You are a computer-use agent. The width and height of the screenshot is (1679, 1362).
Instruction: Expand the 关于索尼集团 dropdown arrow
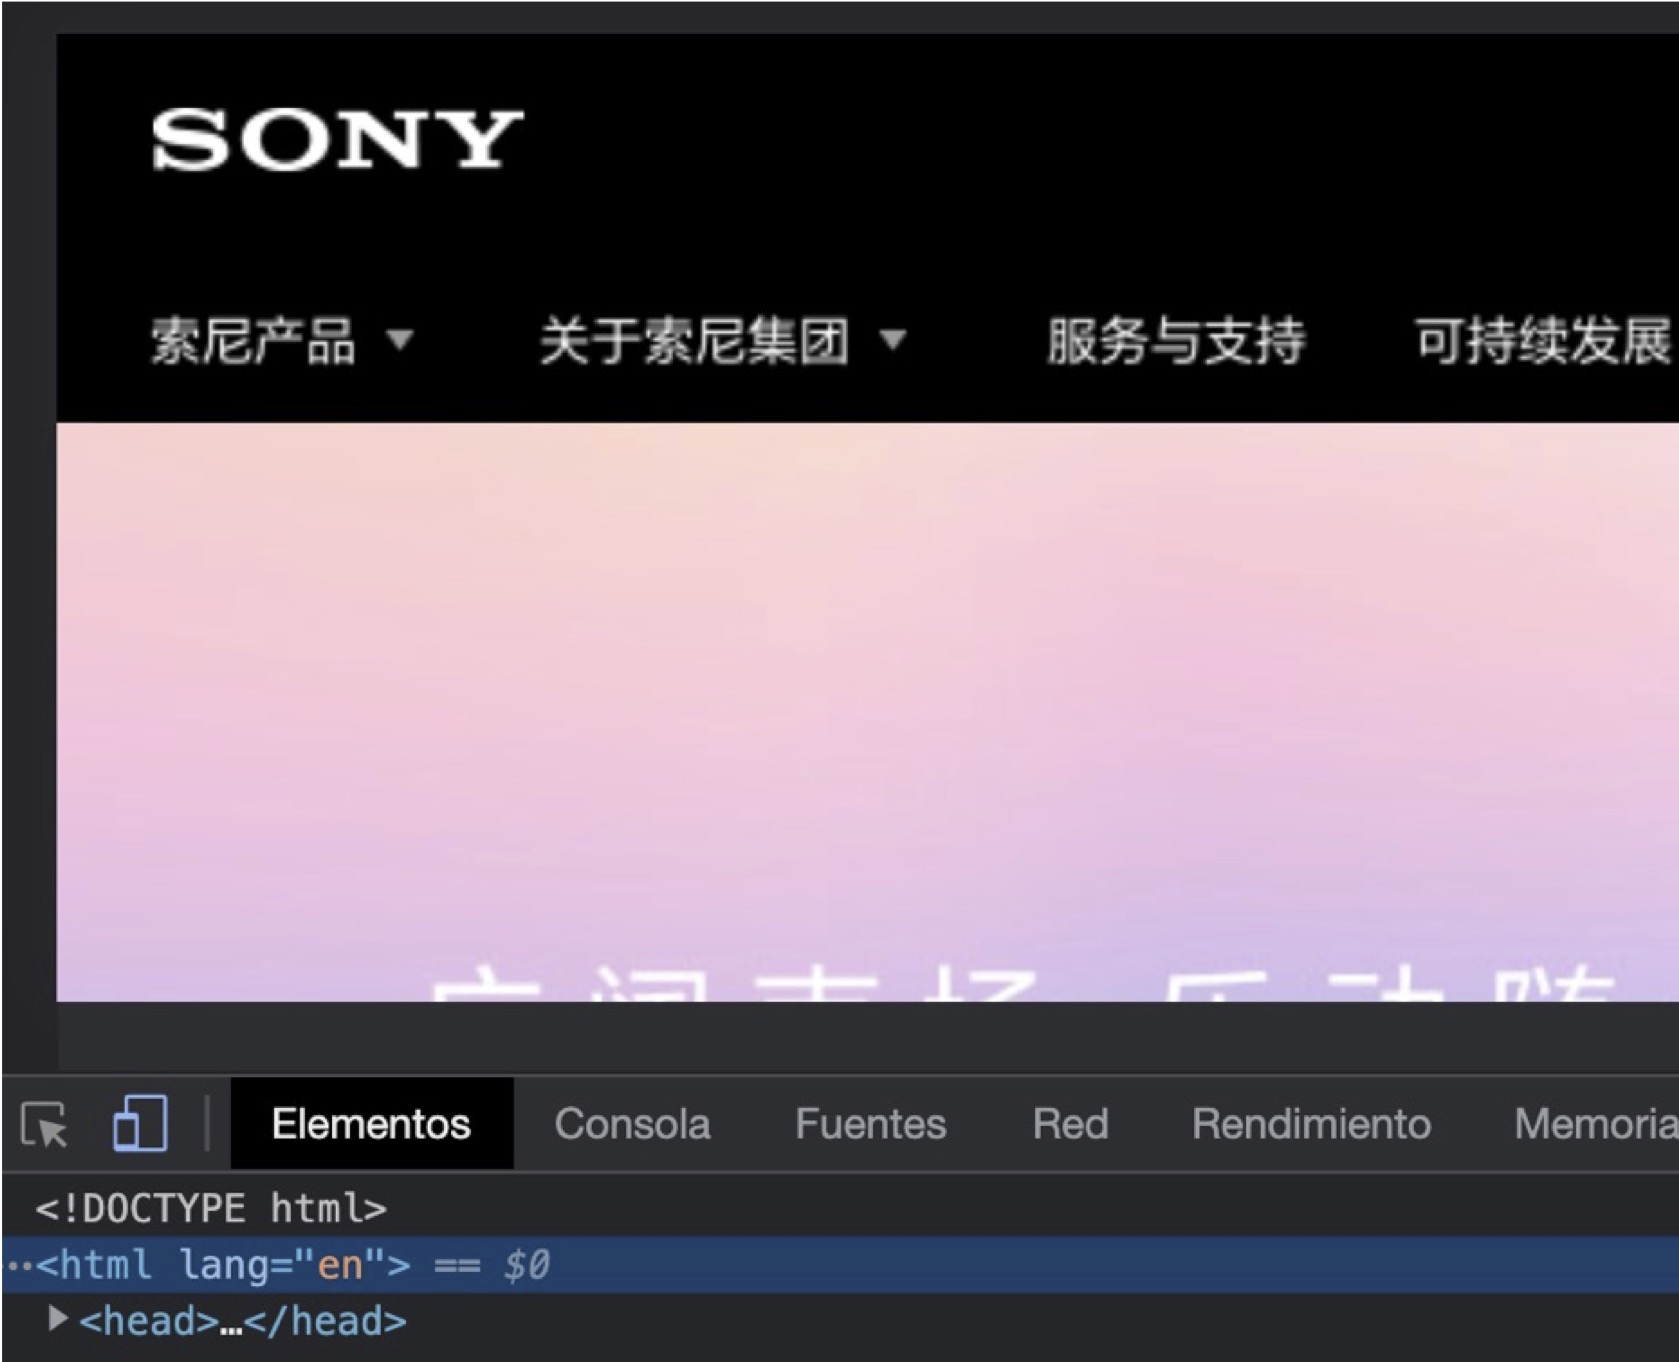pos(893,340)
